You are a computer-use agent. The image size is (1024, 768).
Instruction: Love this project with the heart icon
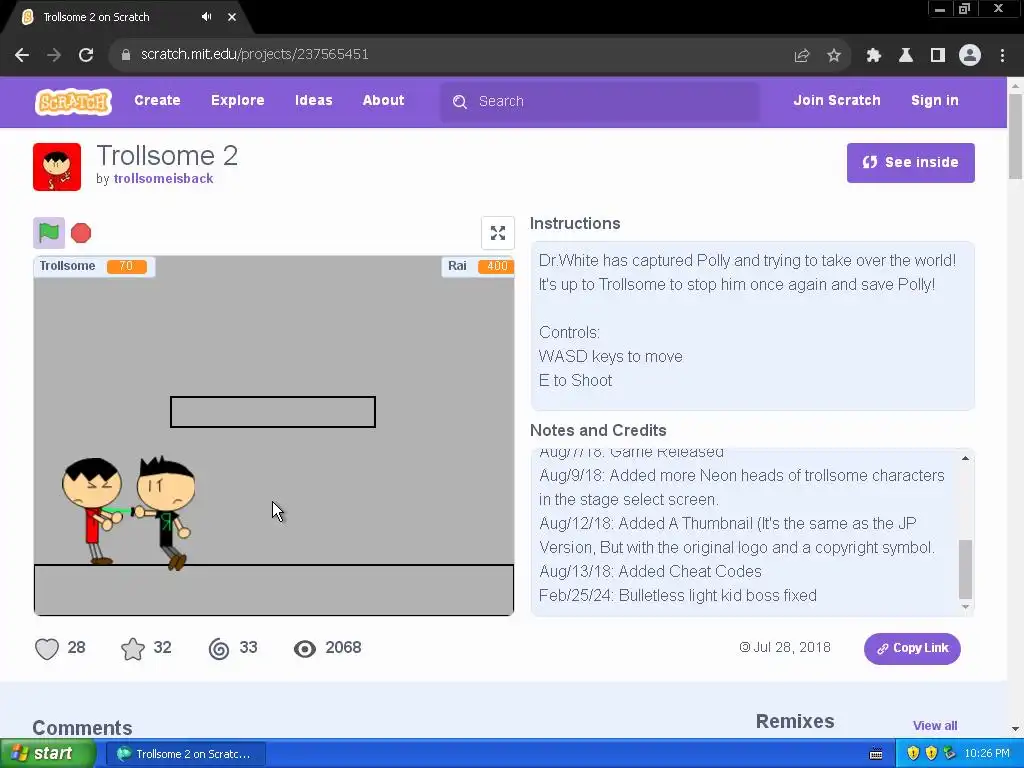[x=47, y=648]
